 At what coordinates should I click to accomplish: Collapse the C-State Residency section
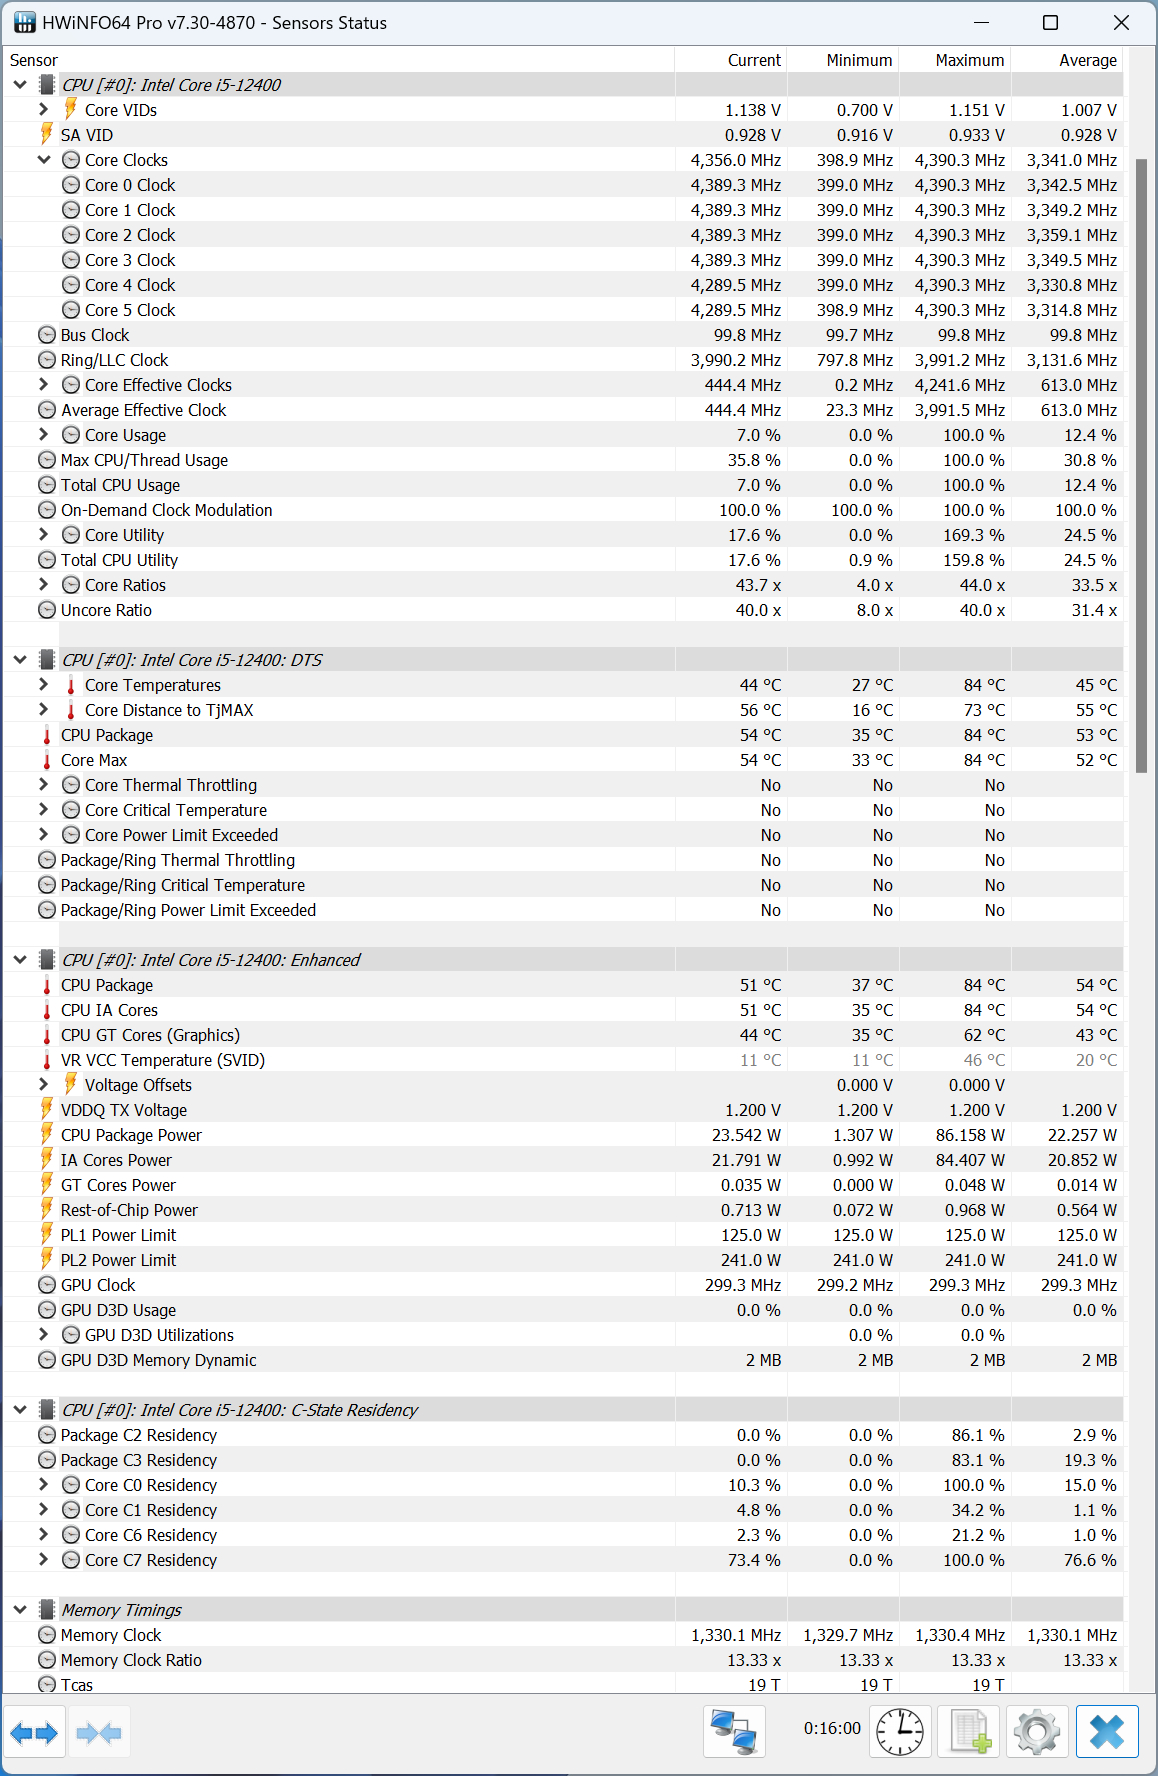pos(20,1409)
